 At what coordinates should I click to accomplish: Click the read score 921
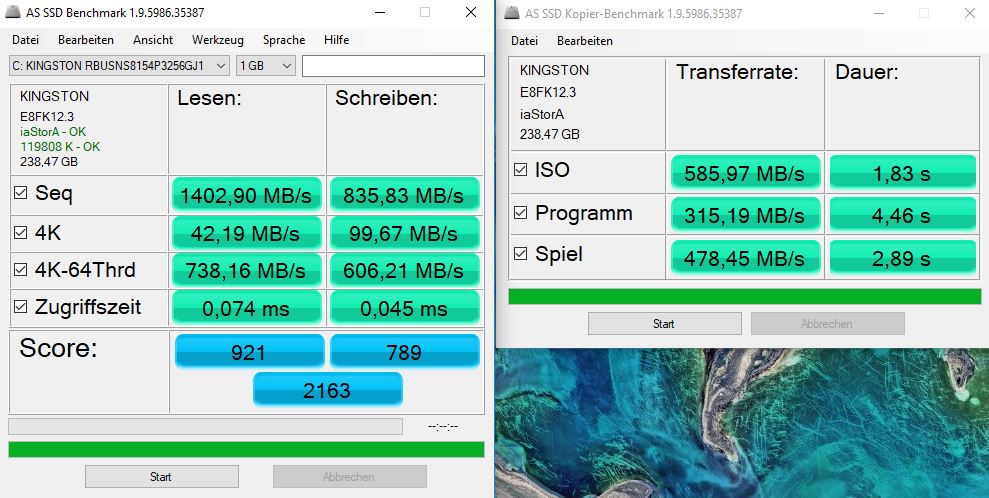(x=249, y=351)
